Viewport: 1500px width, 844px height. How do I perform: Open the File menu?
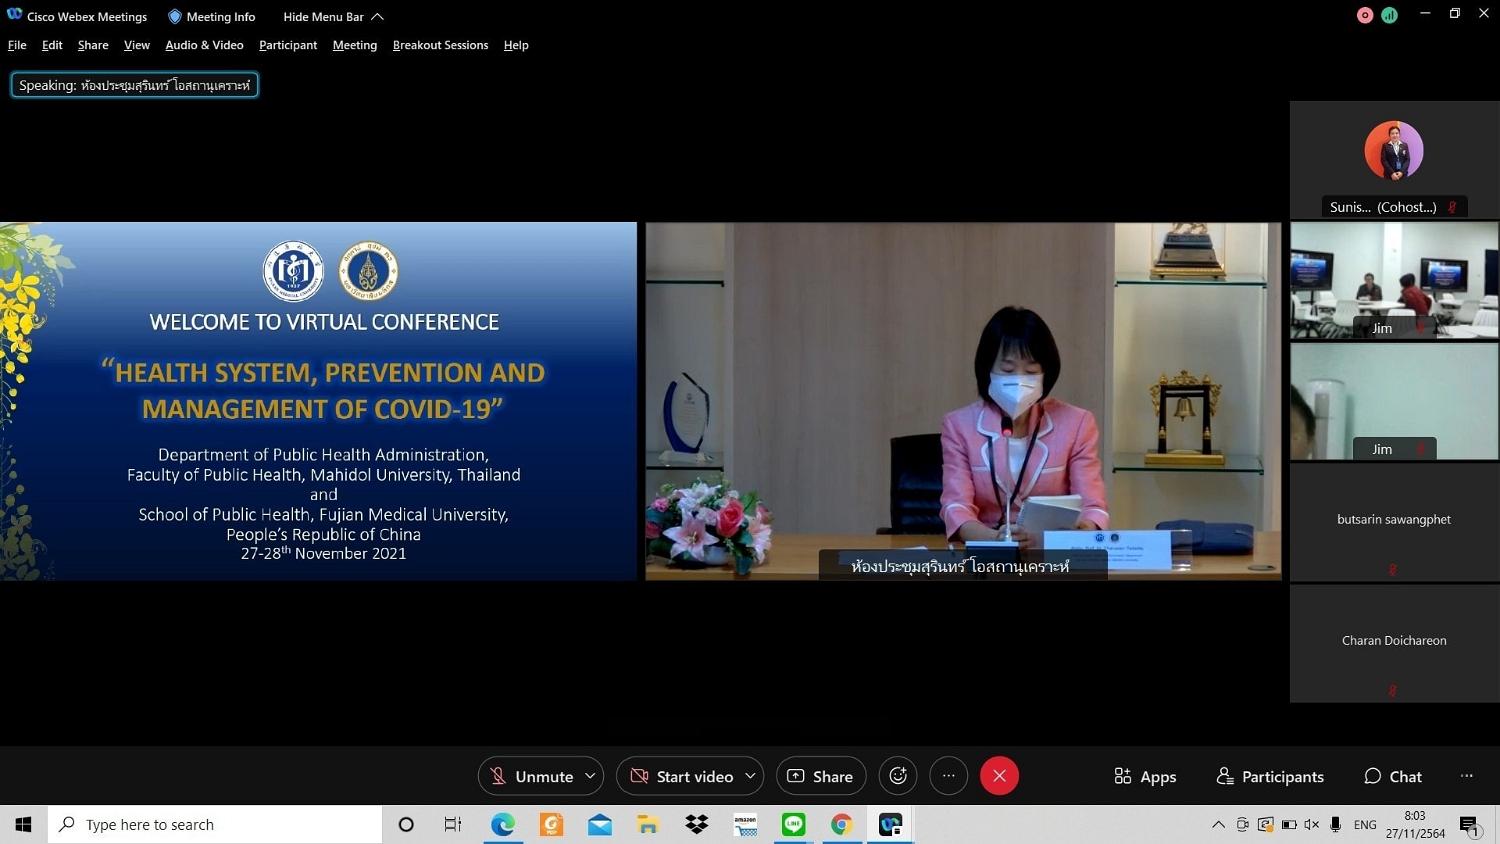tap(17, 45)
